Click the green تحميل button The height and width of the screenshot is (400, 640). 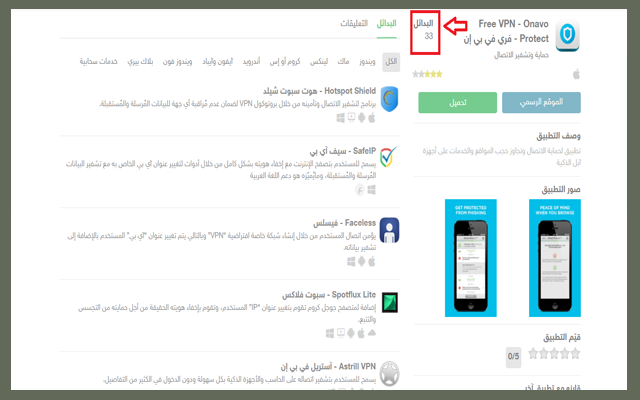coord(458,102)
